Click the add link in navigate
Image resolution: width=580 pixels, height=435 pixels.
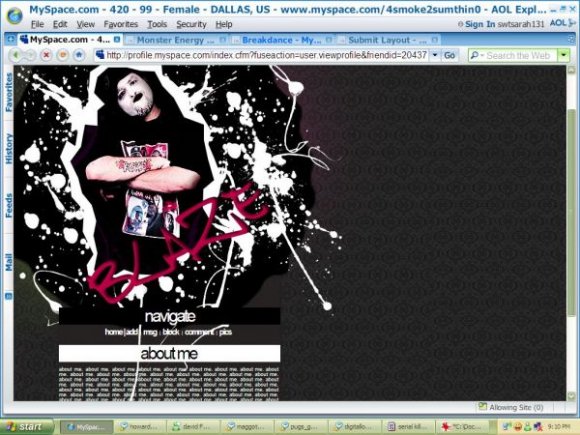(132, 332)
